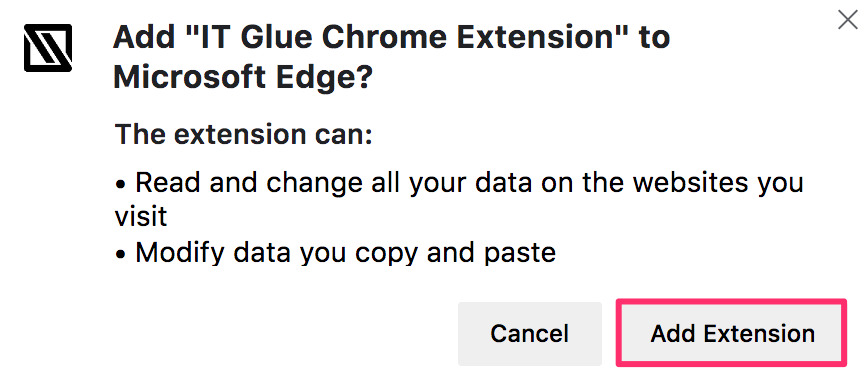The height and width of the screenshot is (384, 866).
Task: Select "The extension can:" heading
Action: click(x=244, y=135)
